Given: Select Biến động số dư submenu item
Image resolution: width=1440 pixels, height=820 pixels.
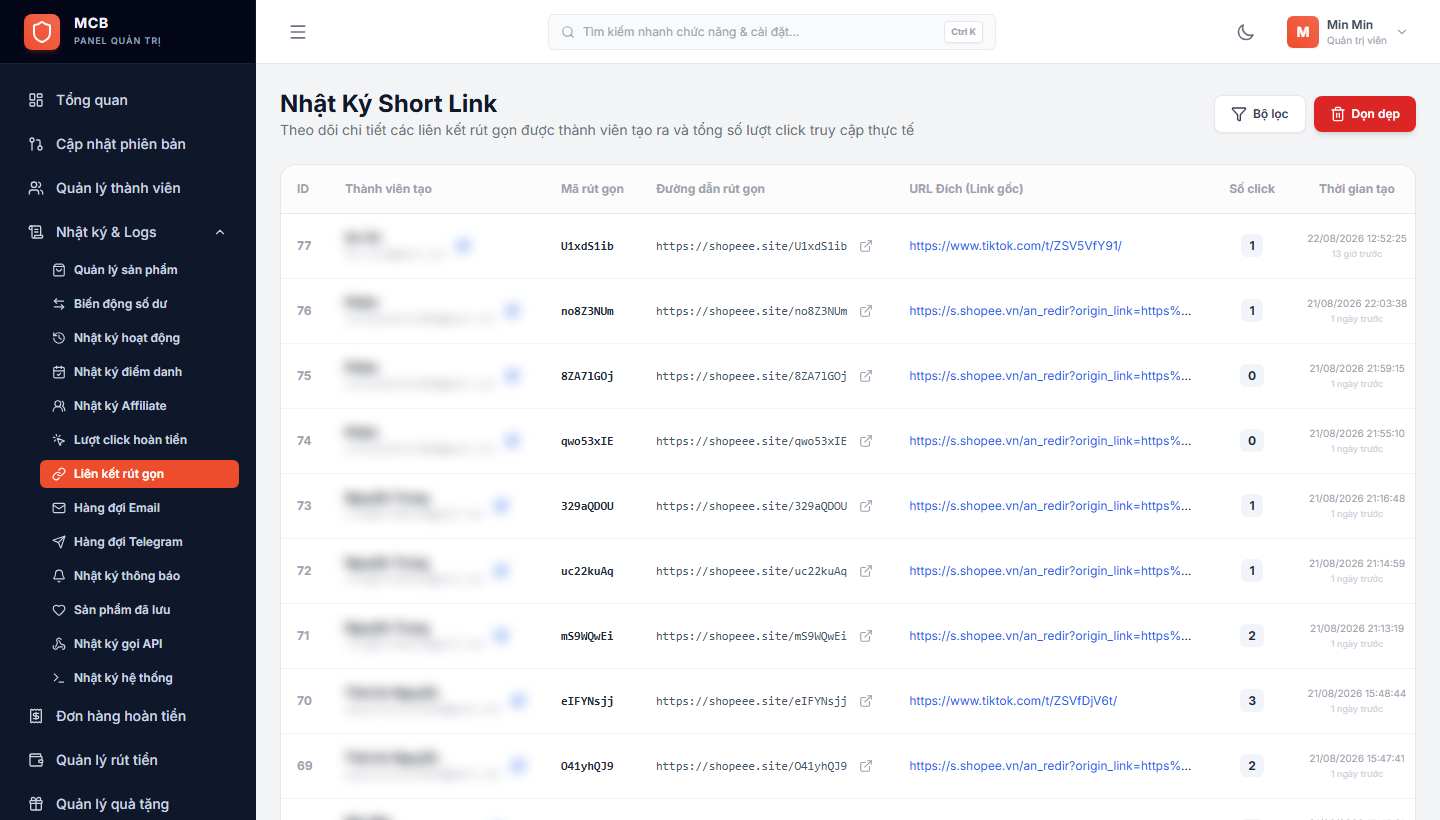Looking at the screenshot, I should 139,304.
